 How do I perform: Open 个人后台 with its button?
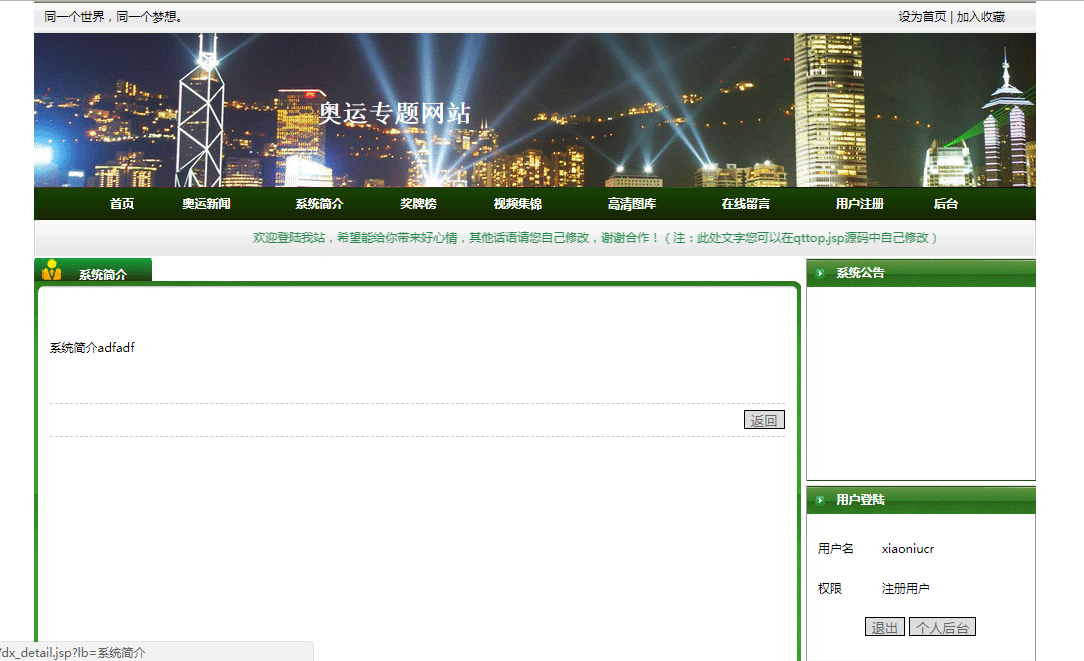942,627
